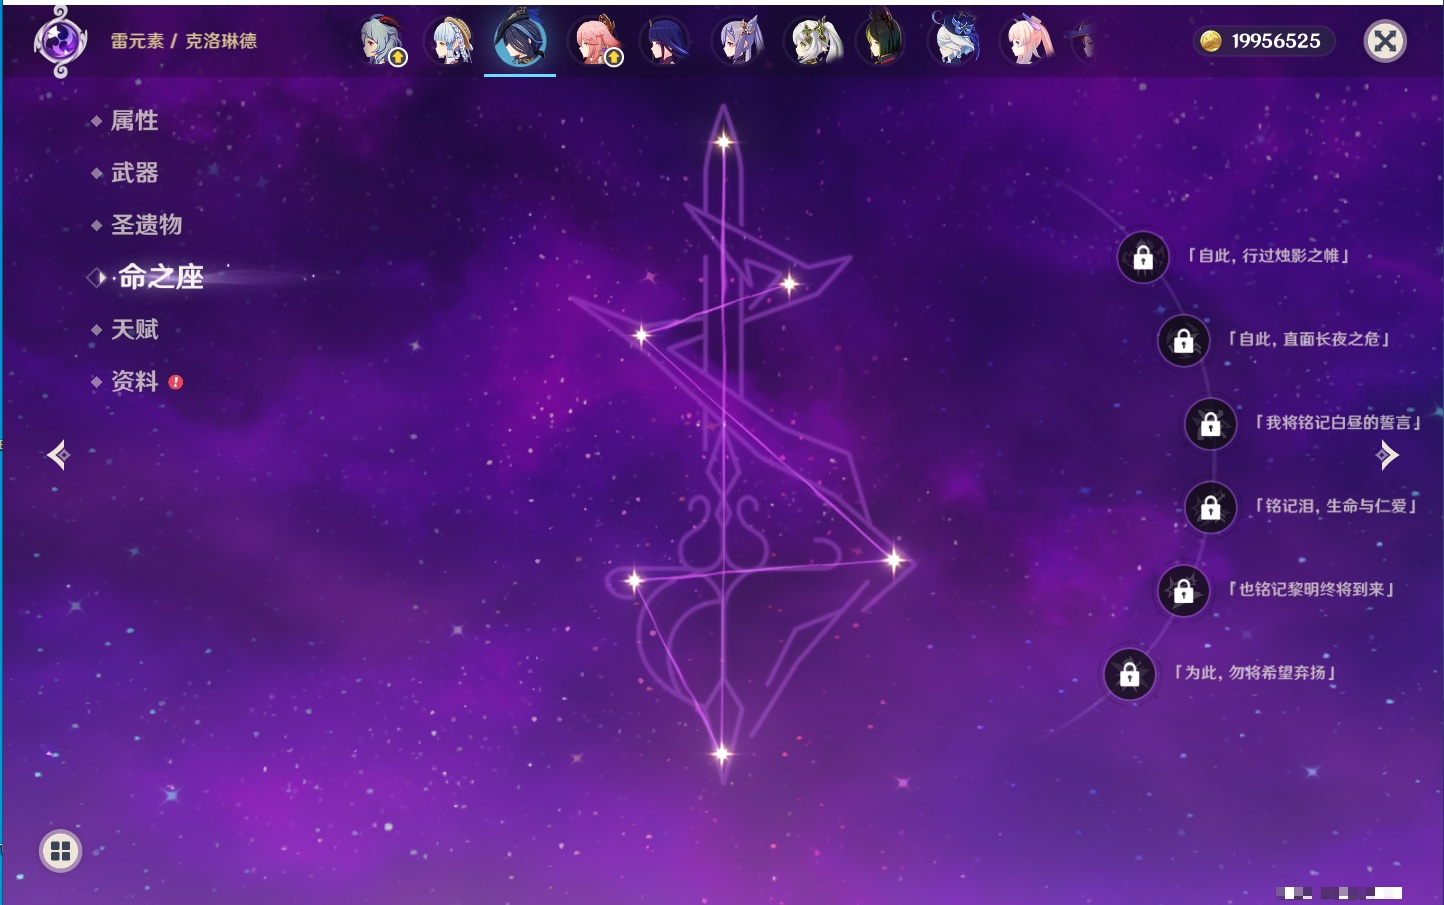Select the 命之座 constellation tab

[161, 277]
